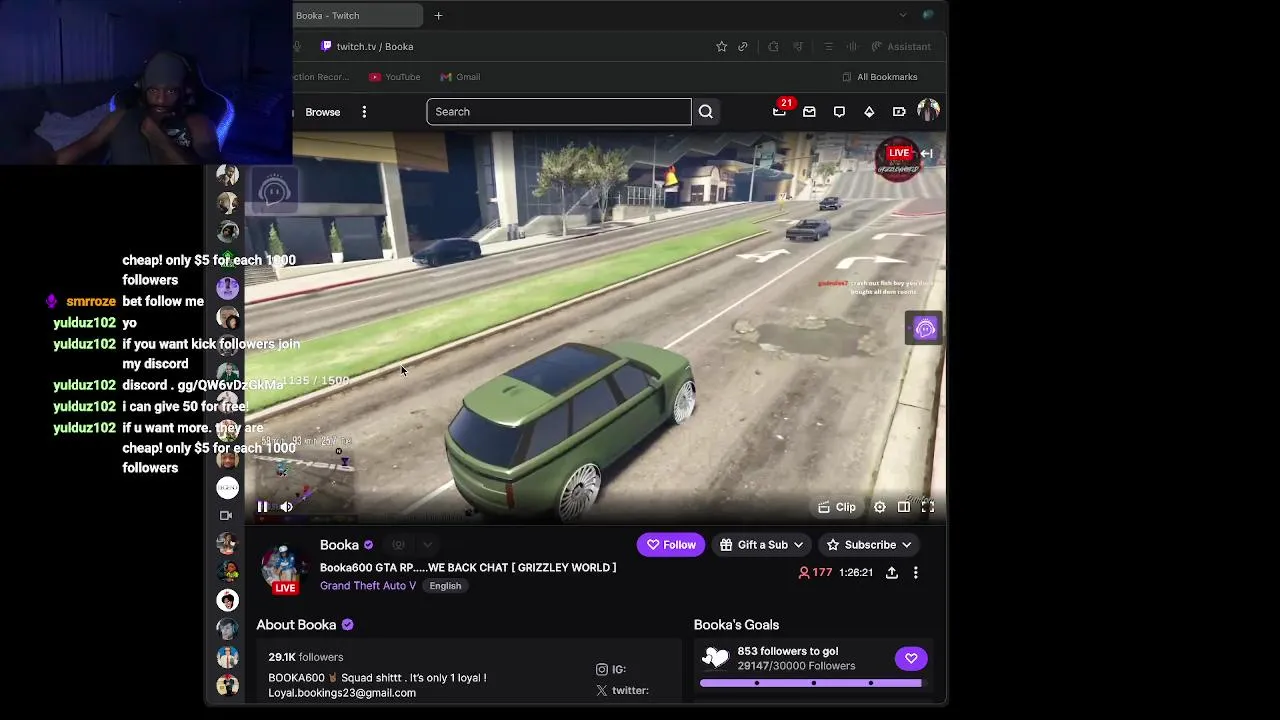The width and height of the screenshot is (1280, 720).
Task: Open the Twitch inbox envelope icon
Action: 810,112
